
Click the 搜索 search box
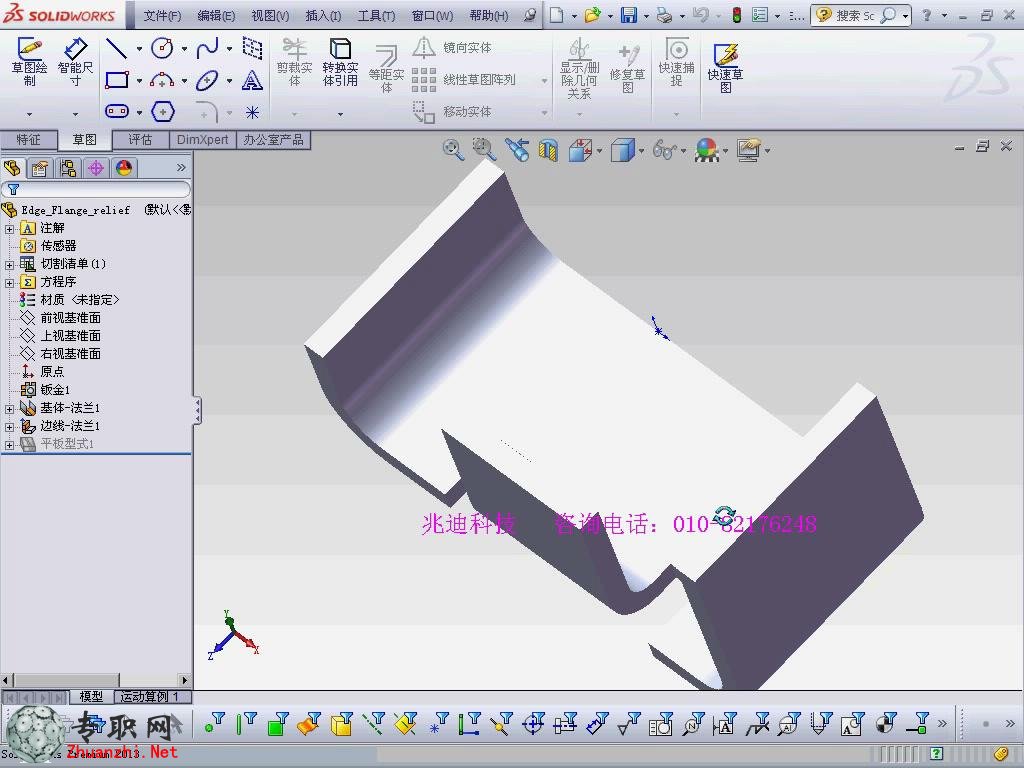click(x=861, y=15)
